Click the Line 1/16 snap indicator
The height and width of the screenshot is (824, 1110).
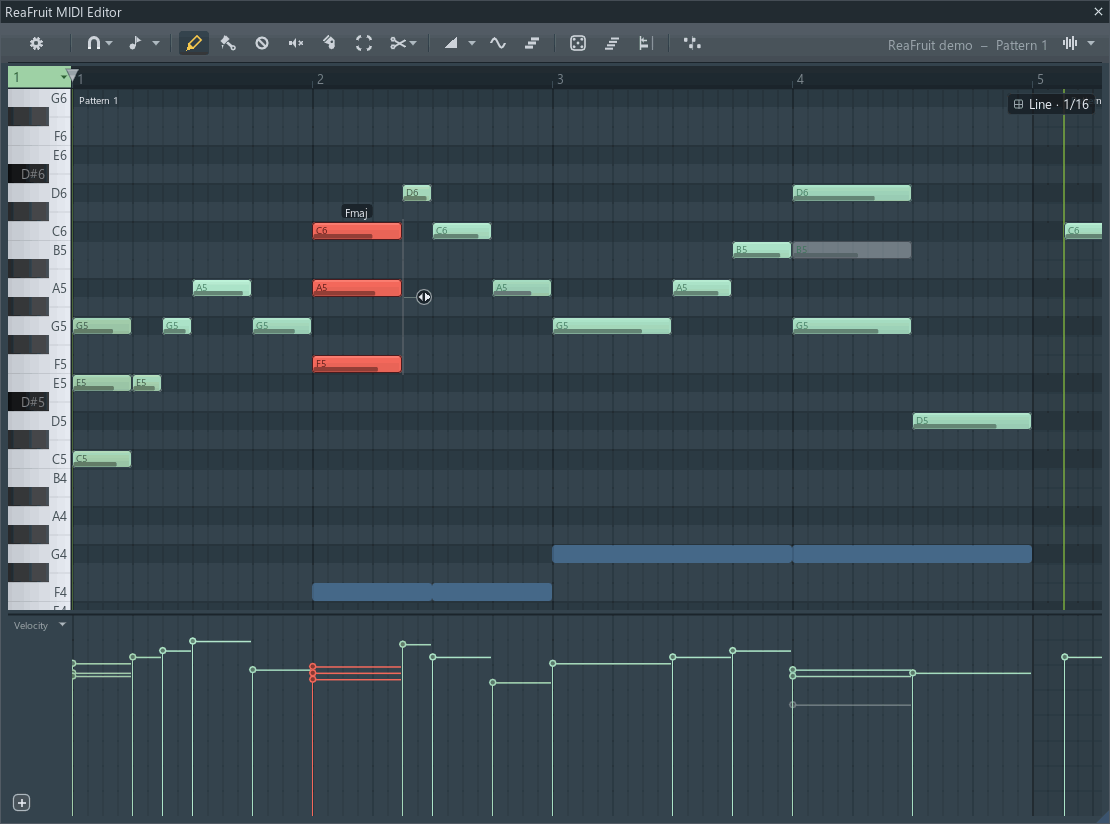pyautogui.click(x=1051, y=104)
